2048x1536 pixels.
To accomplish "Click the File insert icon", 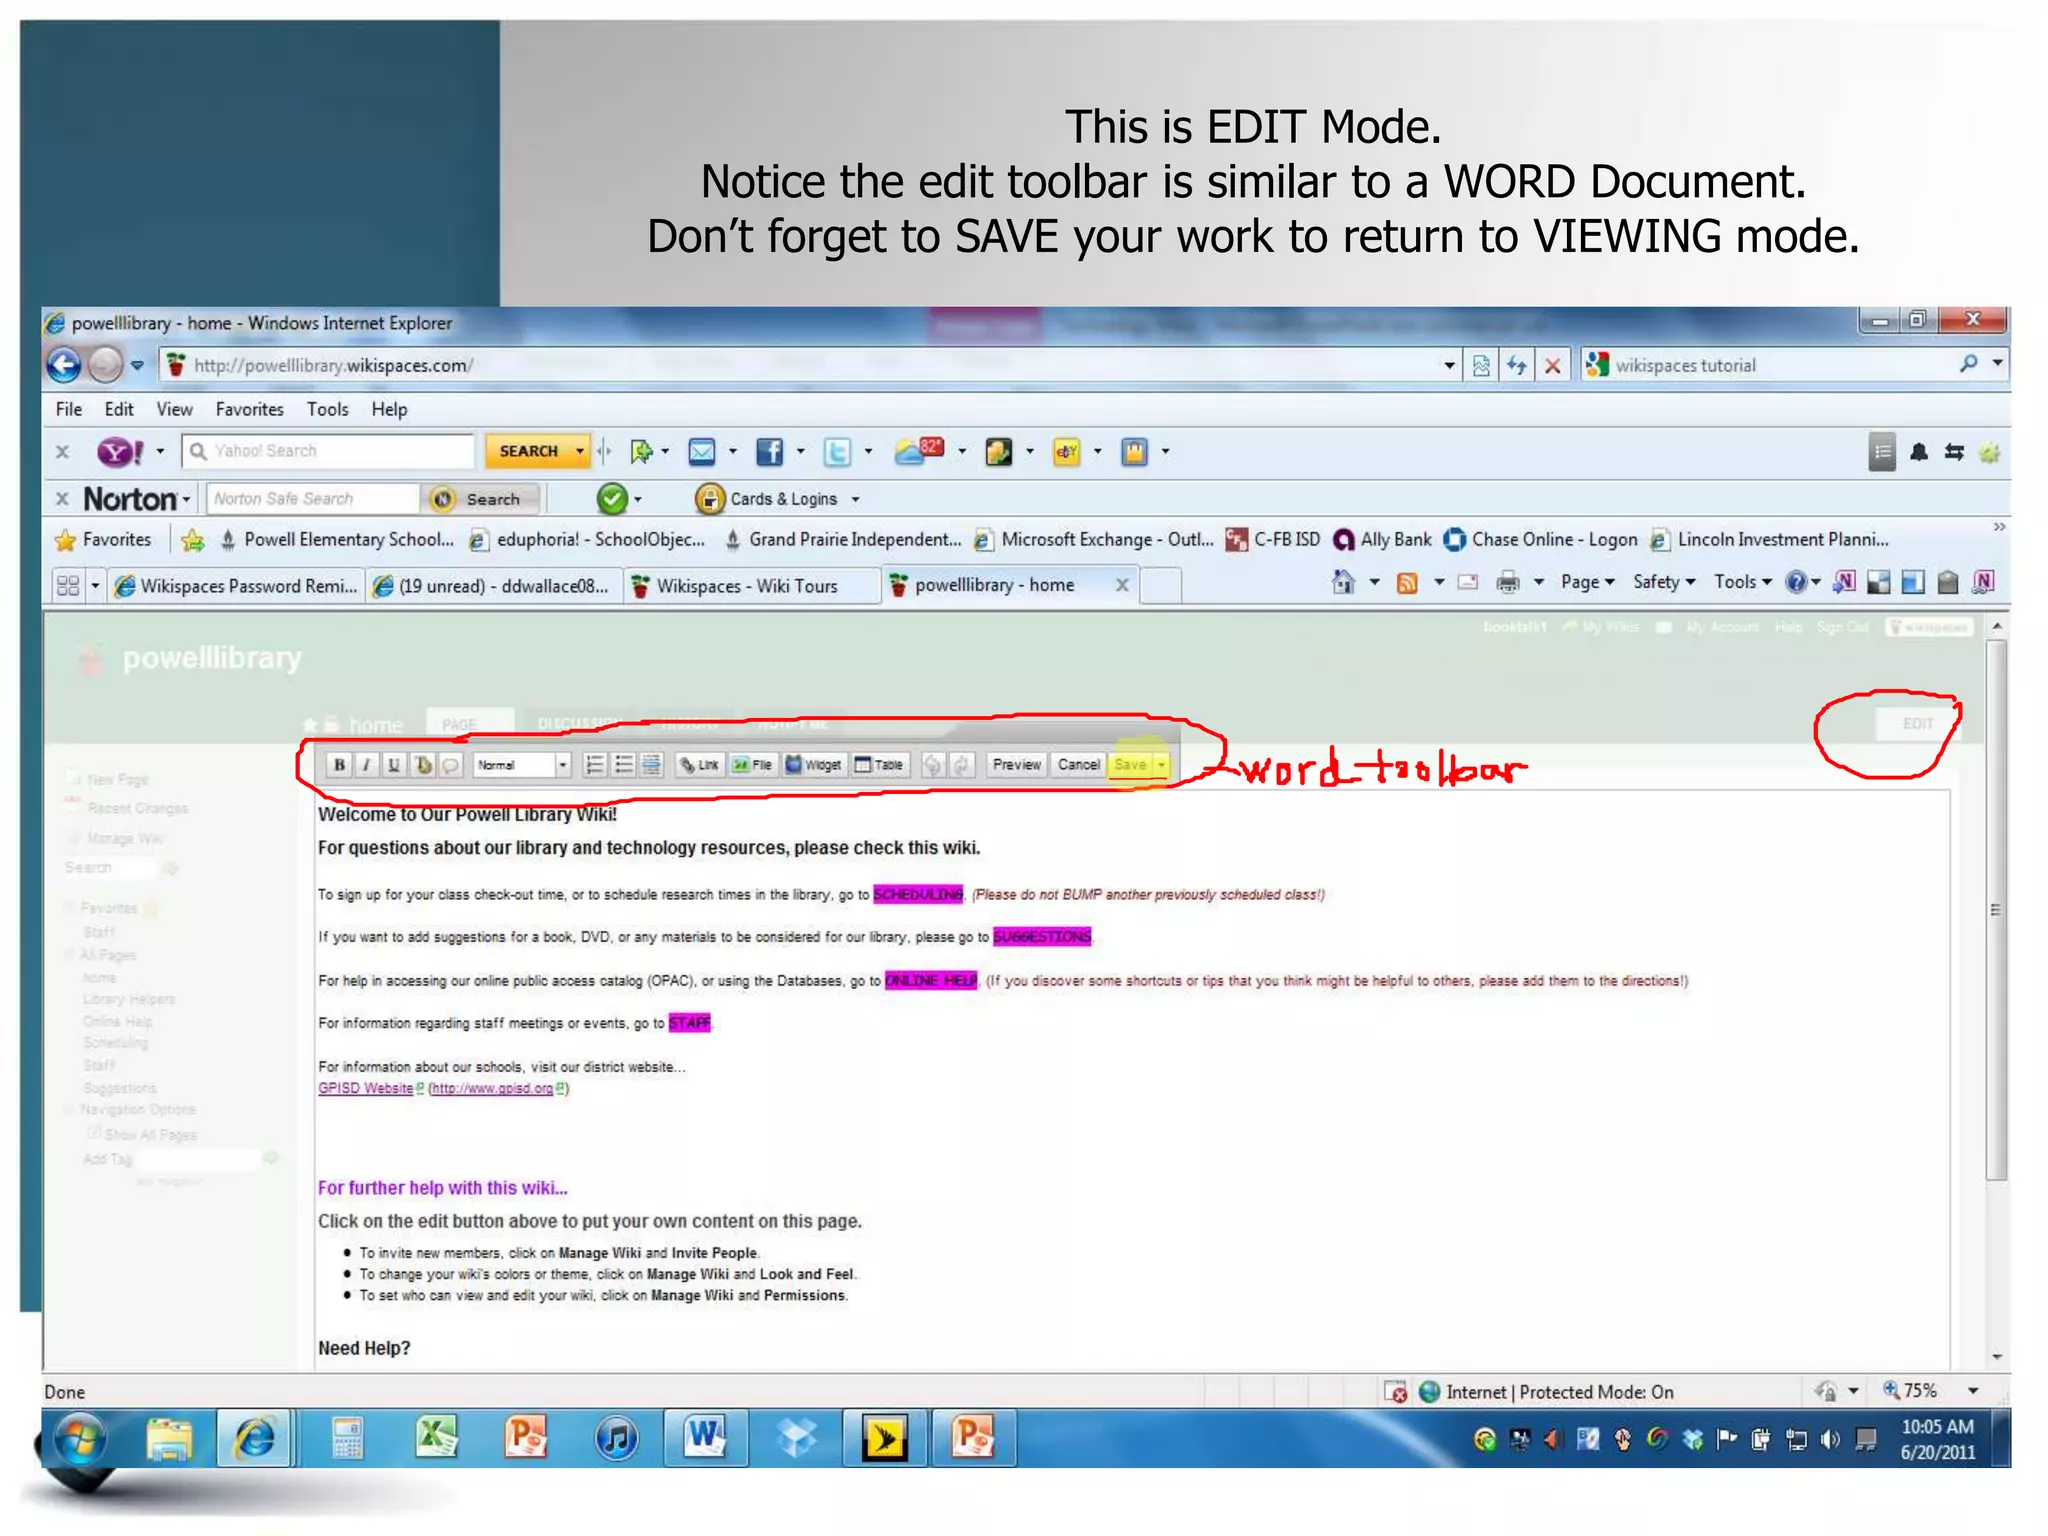I will pyautogui.click(x=752, y=765).
